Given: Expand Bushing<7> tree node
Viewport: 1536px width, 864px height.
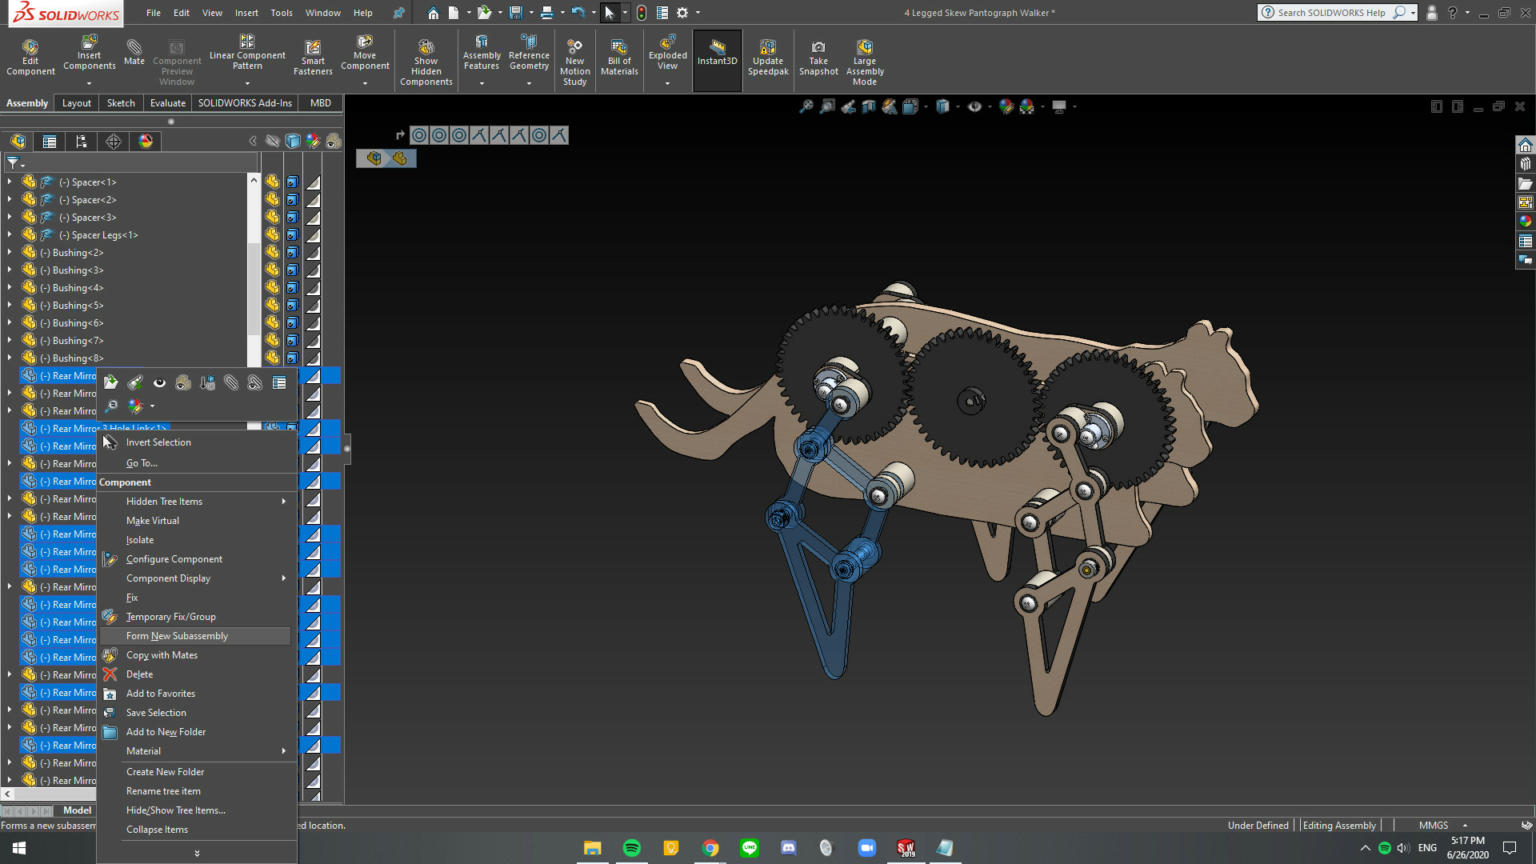Looking at the screenshot, I should [x=10, y=340].
